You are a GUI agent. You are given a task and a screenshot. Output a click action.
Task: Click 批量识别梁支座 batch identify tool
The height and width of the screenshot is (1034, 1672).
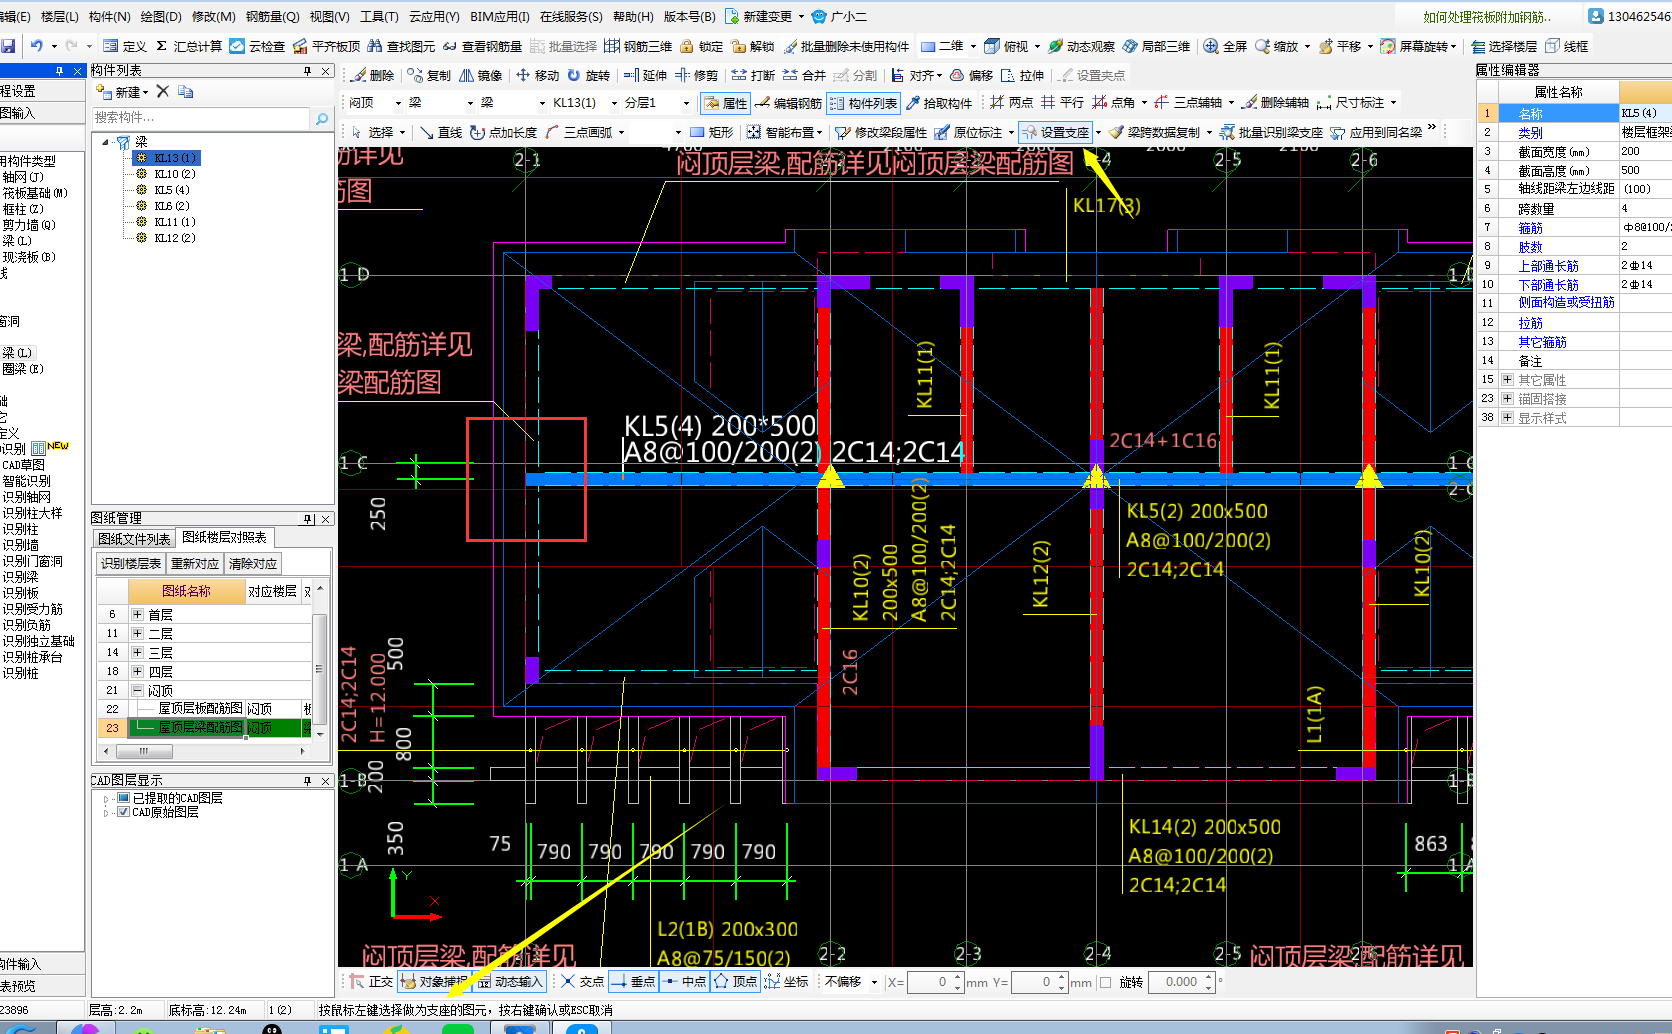[1271, 132]
